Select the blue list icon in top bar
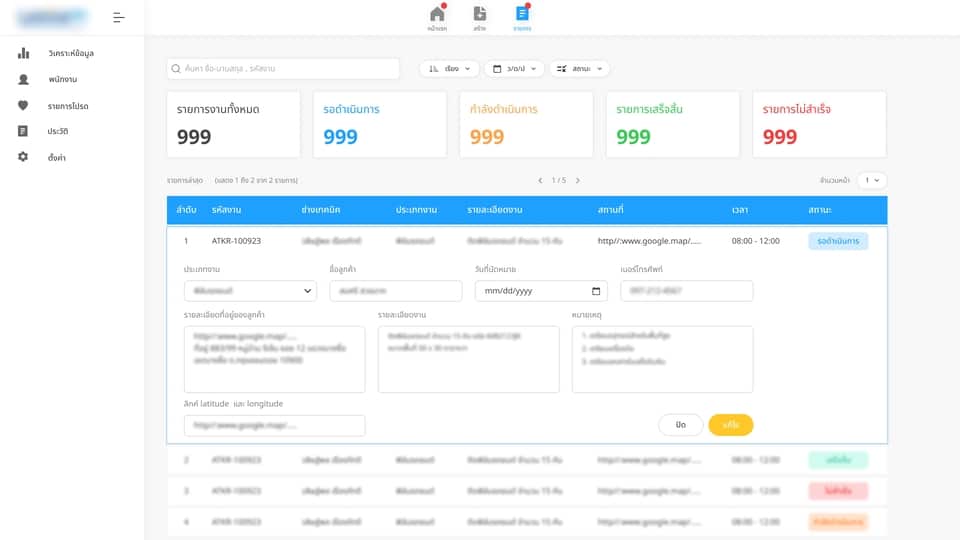This screenshot has width=960, height=540. 522,13
